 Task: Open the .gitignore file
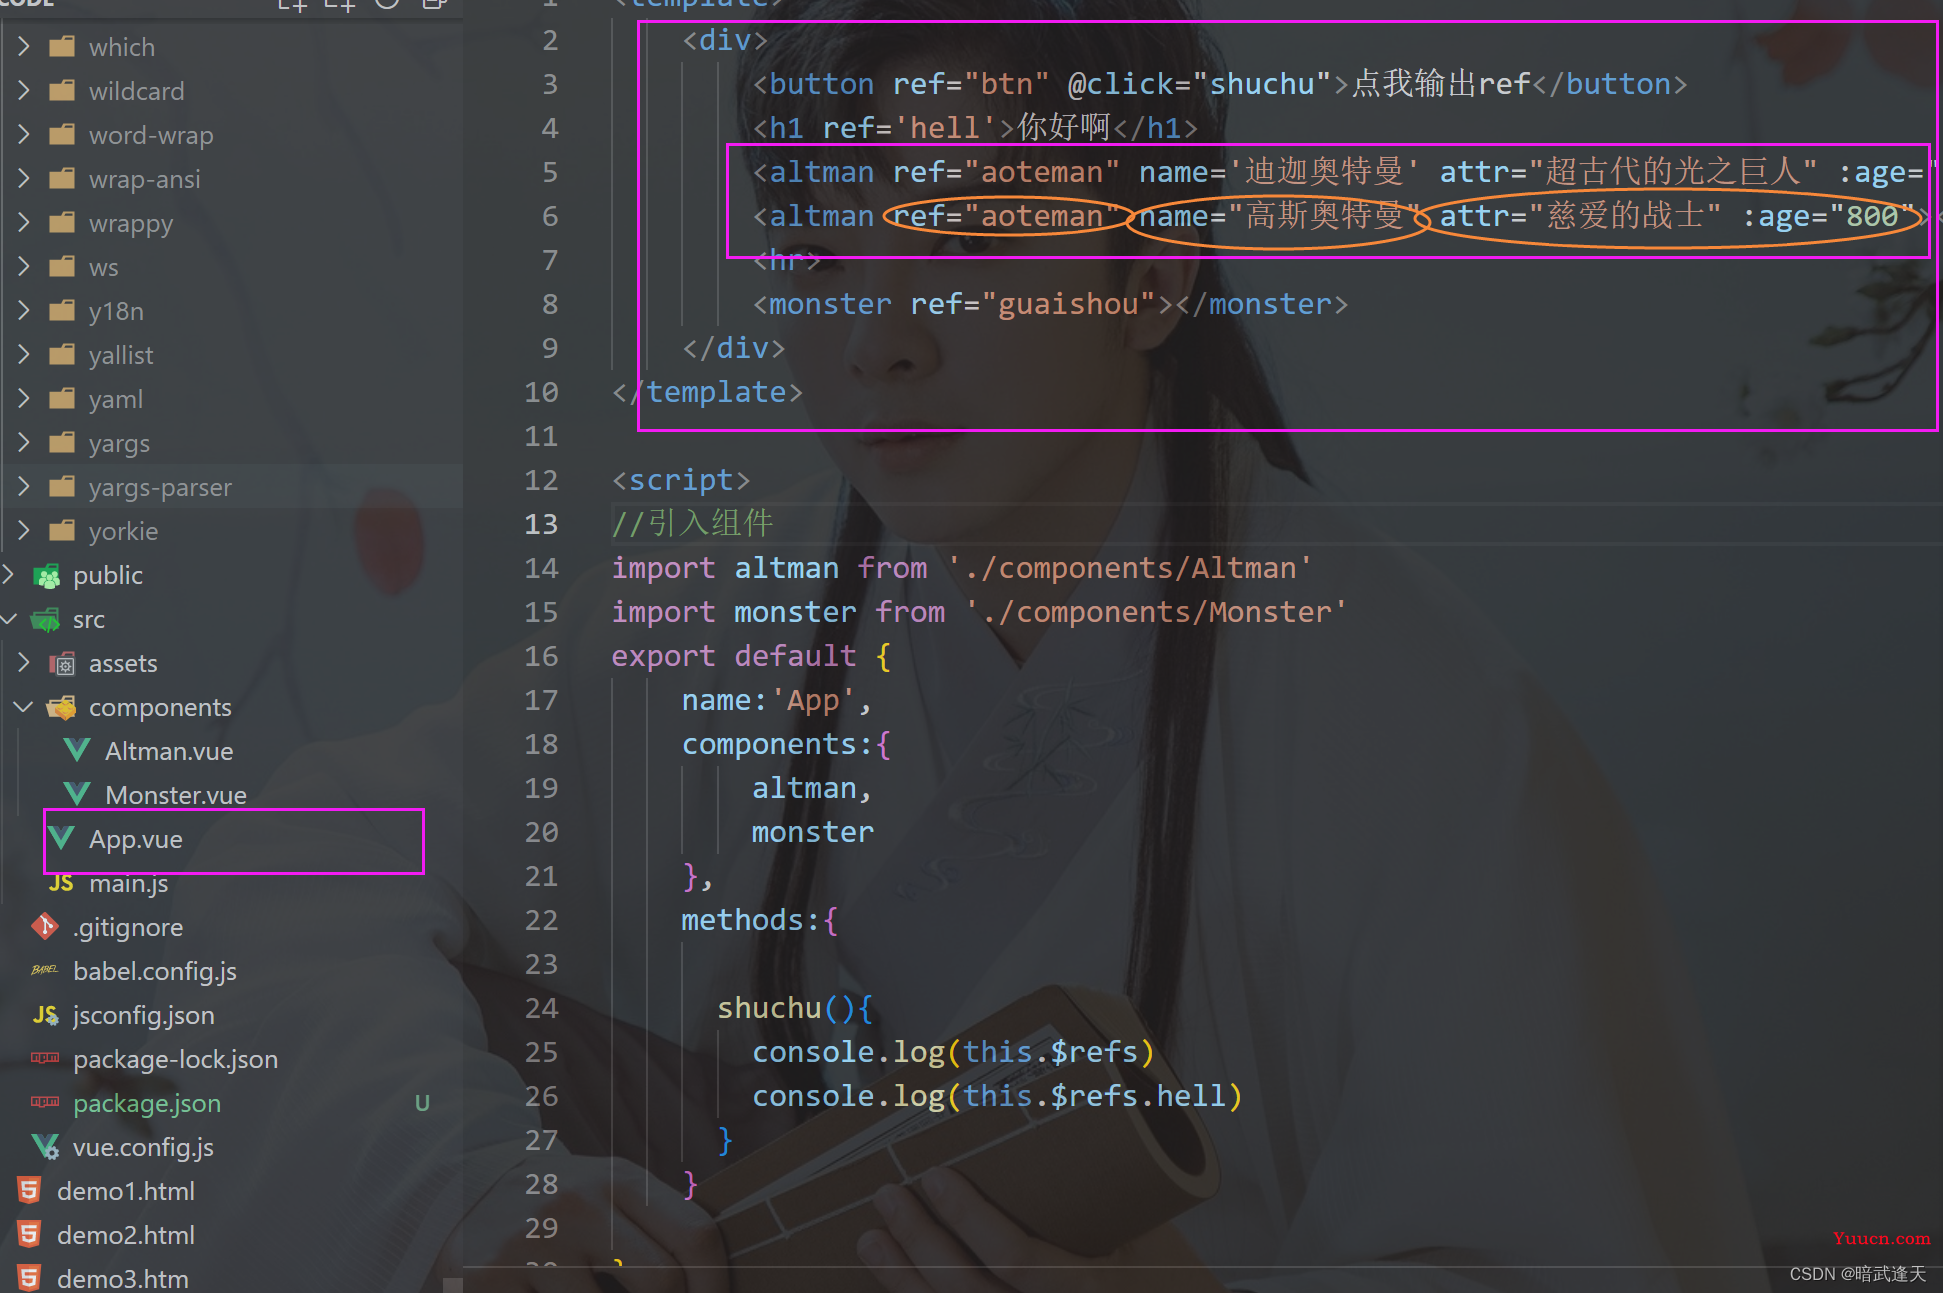[x=128, y=927]
